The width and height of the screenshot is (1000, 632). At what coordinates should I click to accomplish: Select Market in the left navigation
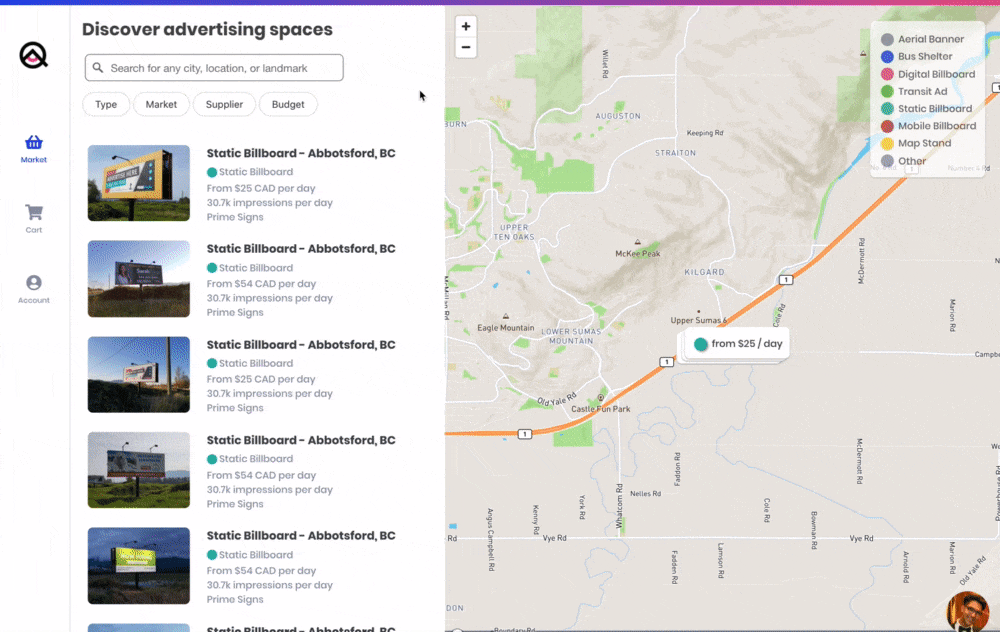pyautogui.click(x=33, y=150)
